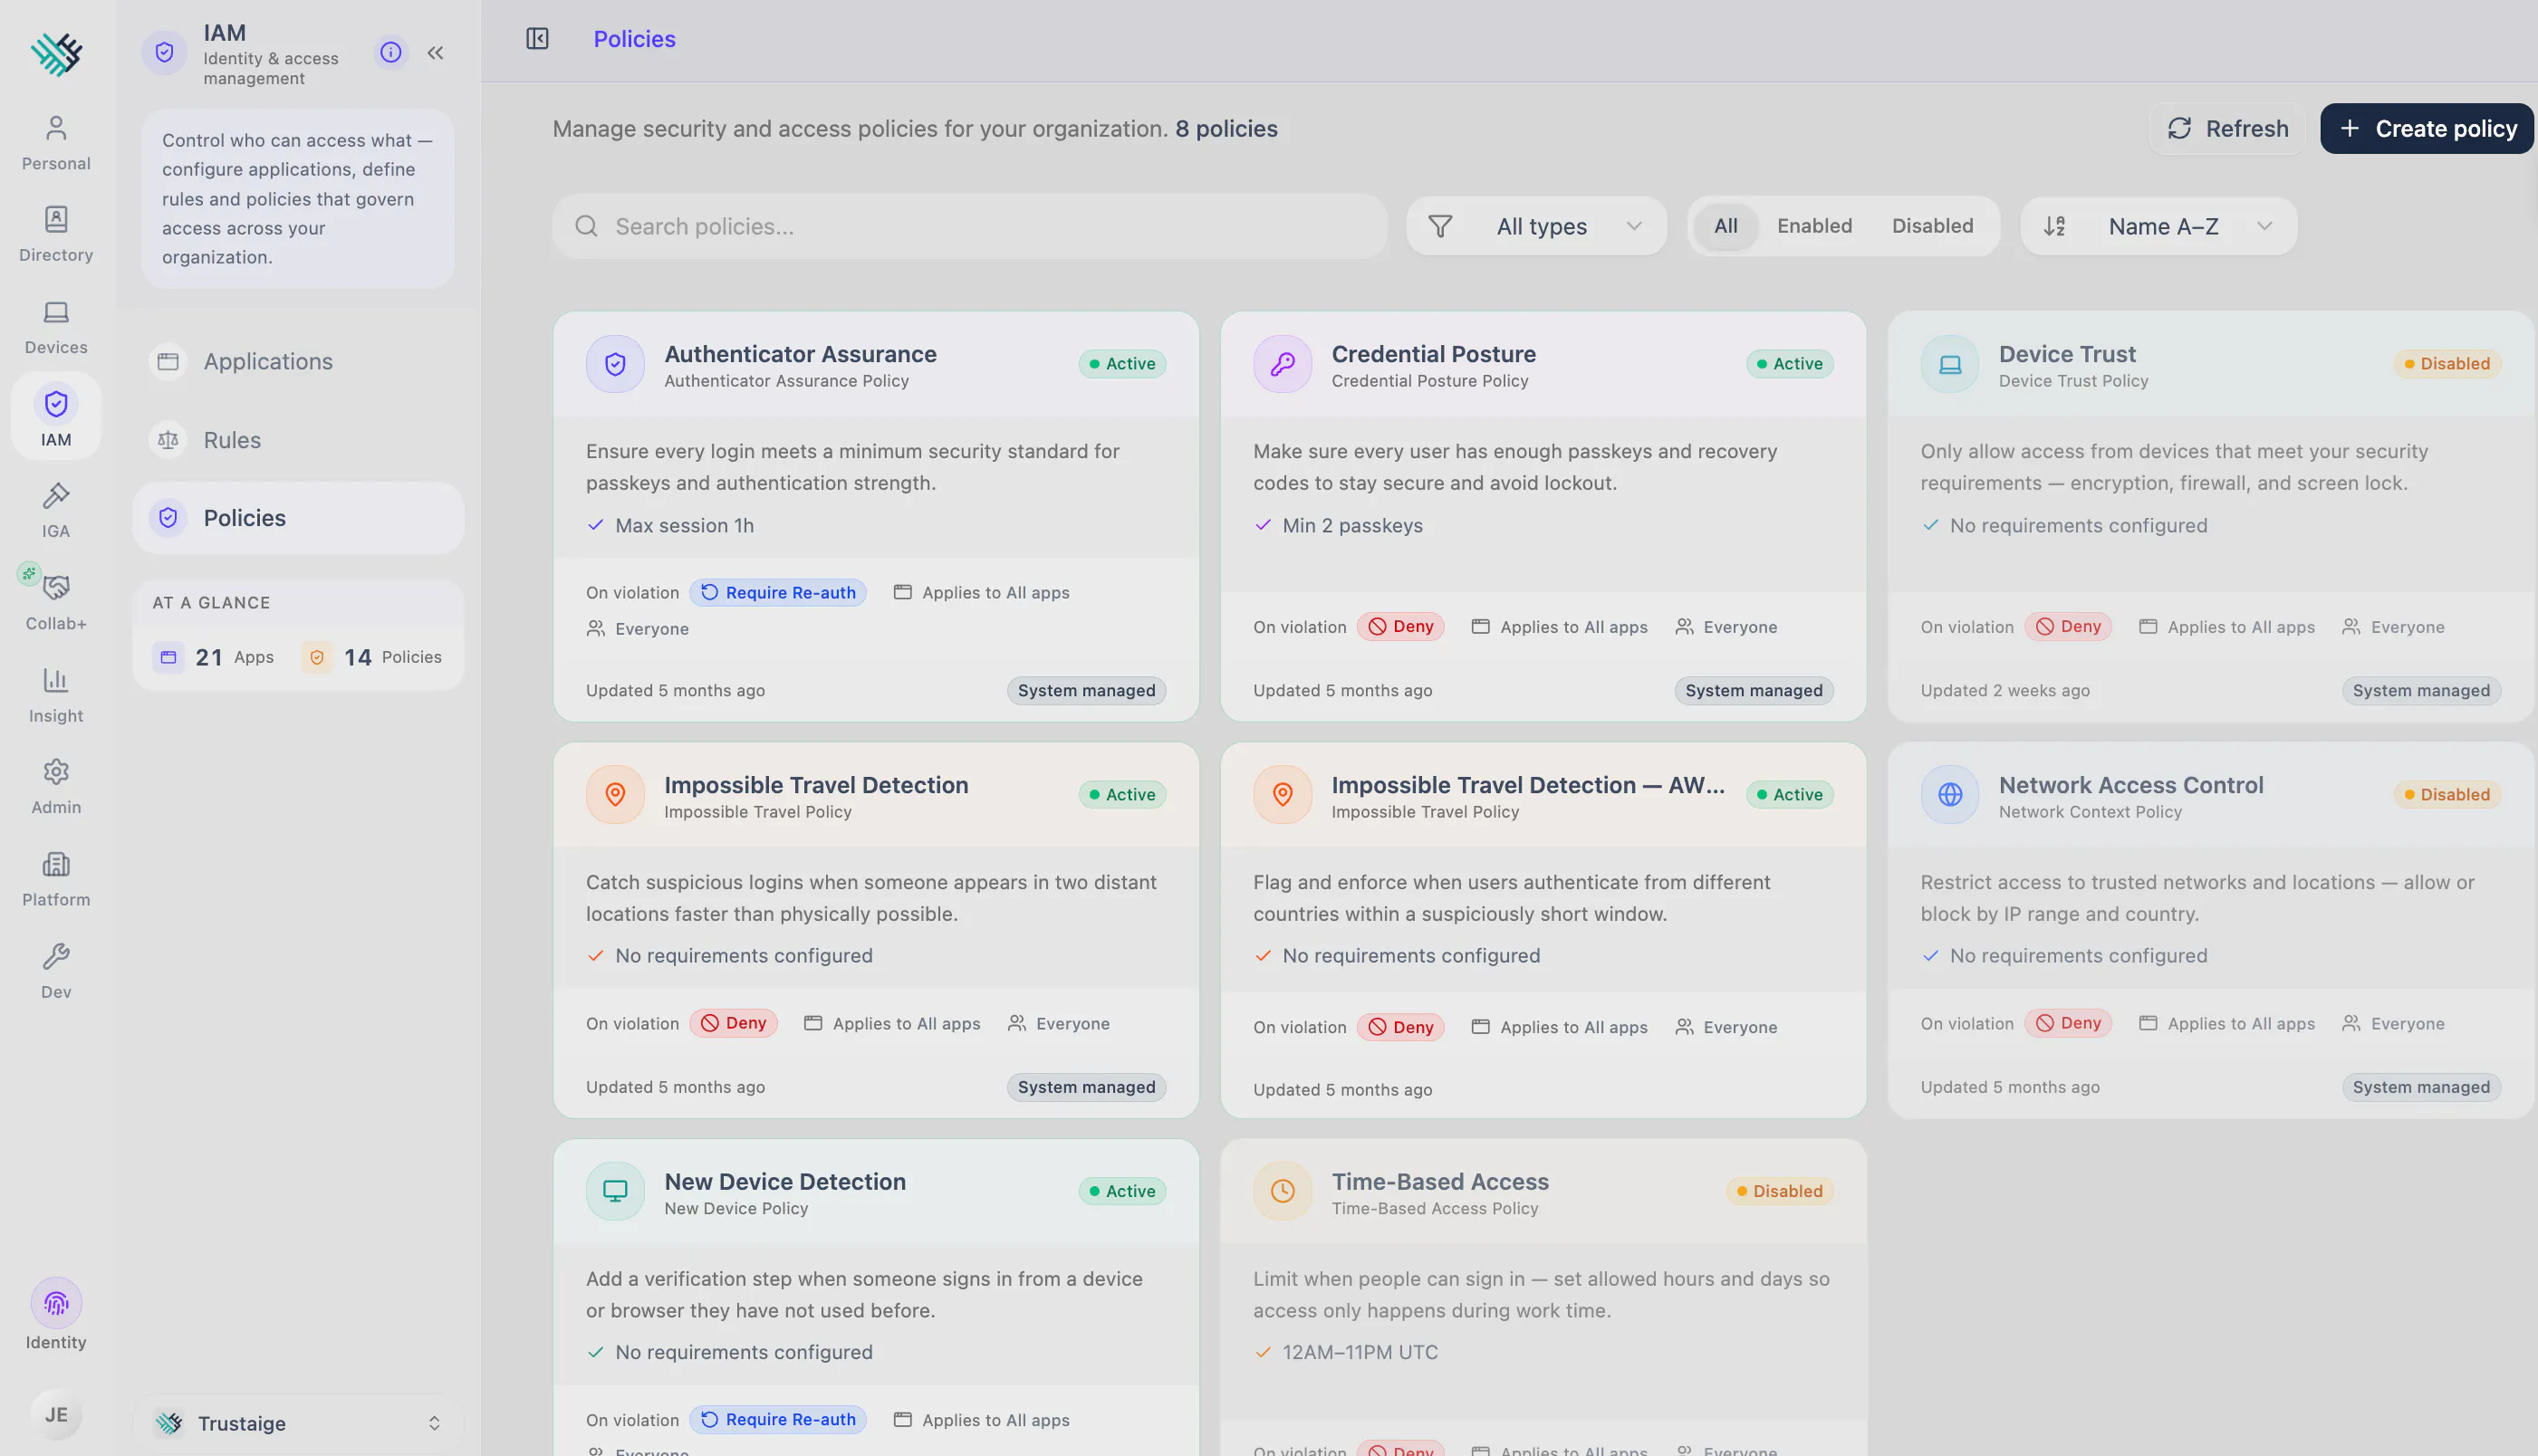Open the Dev wrench section
The width and height of the screenshot is (2538, 1456).
point(56,971)
